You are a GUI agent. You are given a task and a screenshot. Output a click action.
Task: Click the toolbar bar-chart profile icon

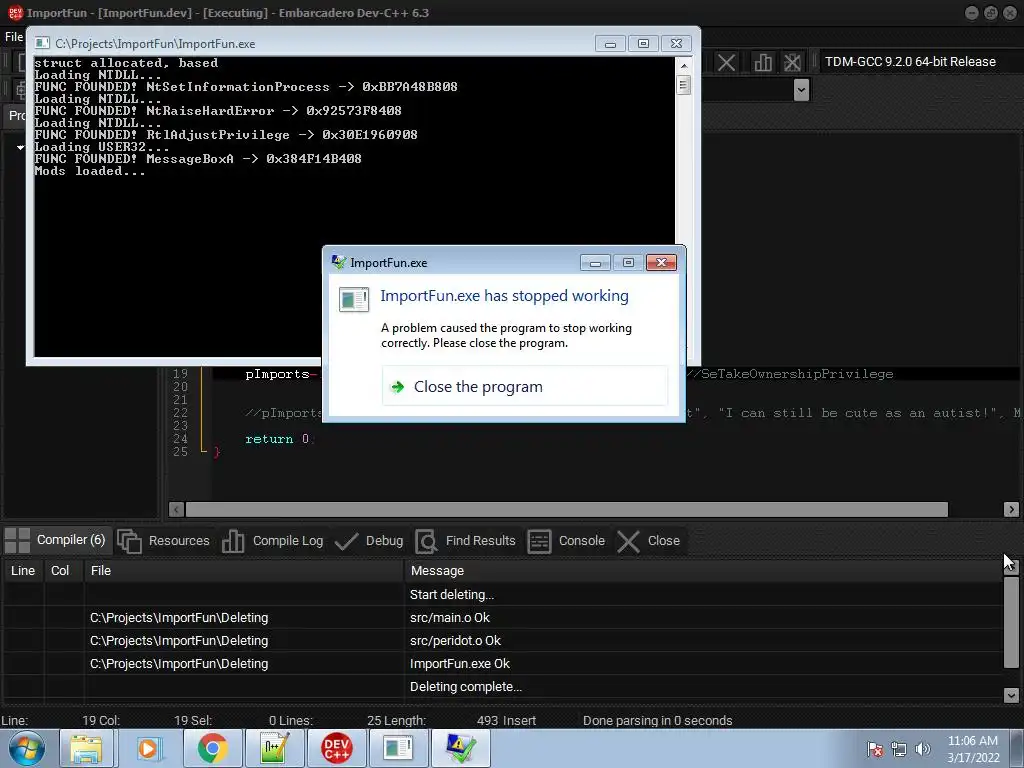[762, 63]
